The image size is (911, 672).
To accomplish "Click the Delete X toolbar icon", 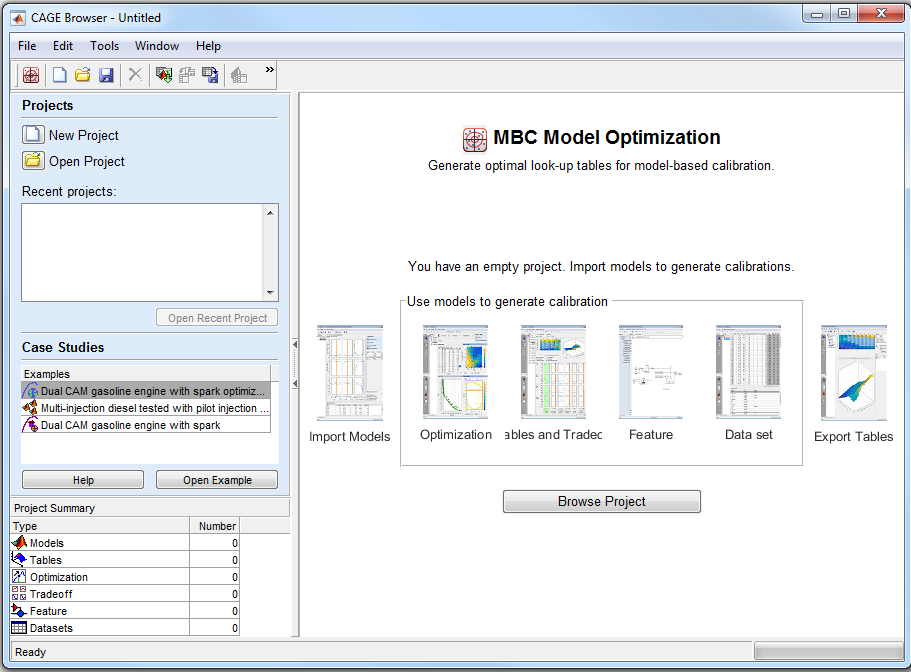I will 135,74.
